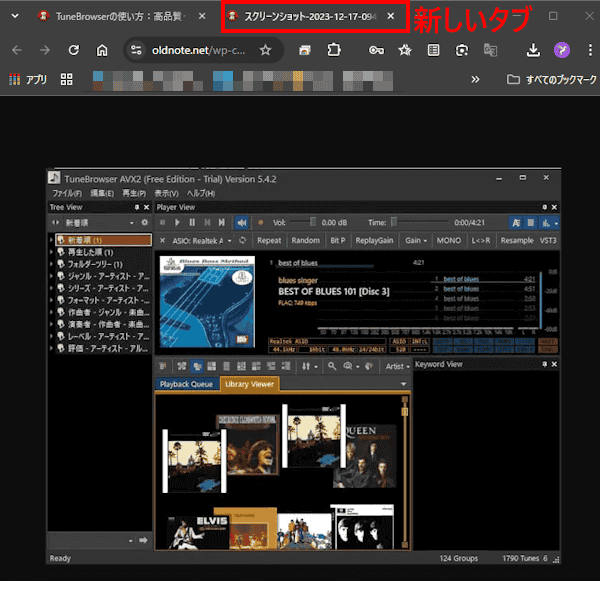The width and height of the screenshot is (600, 601).
Task: View site information icon beside oldnote.net
Action: tap(136, 50)
